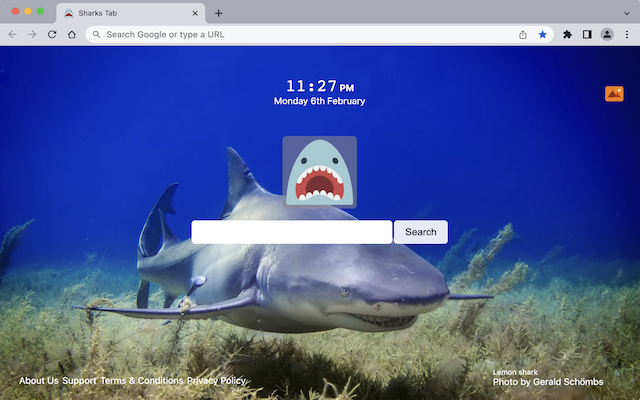
Task: Open Chrome's three-dot menu
Action: [x=627, y=35]
